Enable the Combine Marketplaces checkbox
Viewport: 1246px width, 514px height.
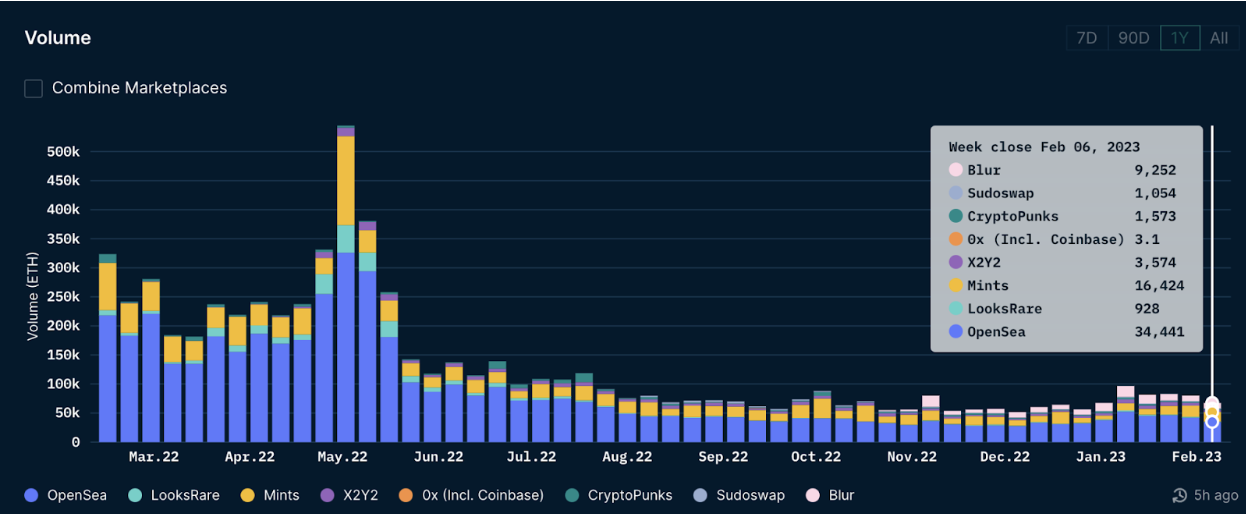34,88
